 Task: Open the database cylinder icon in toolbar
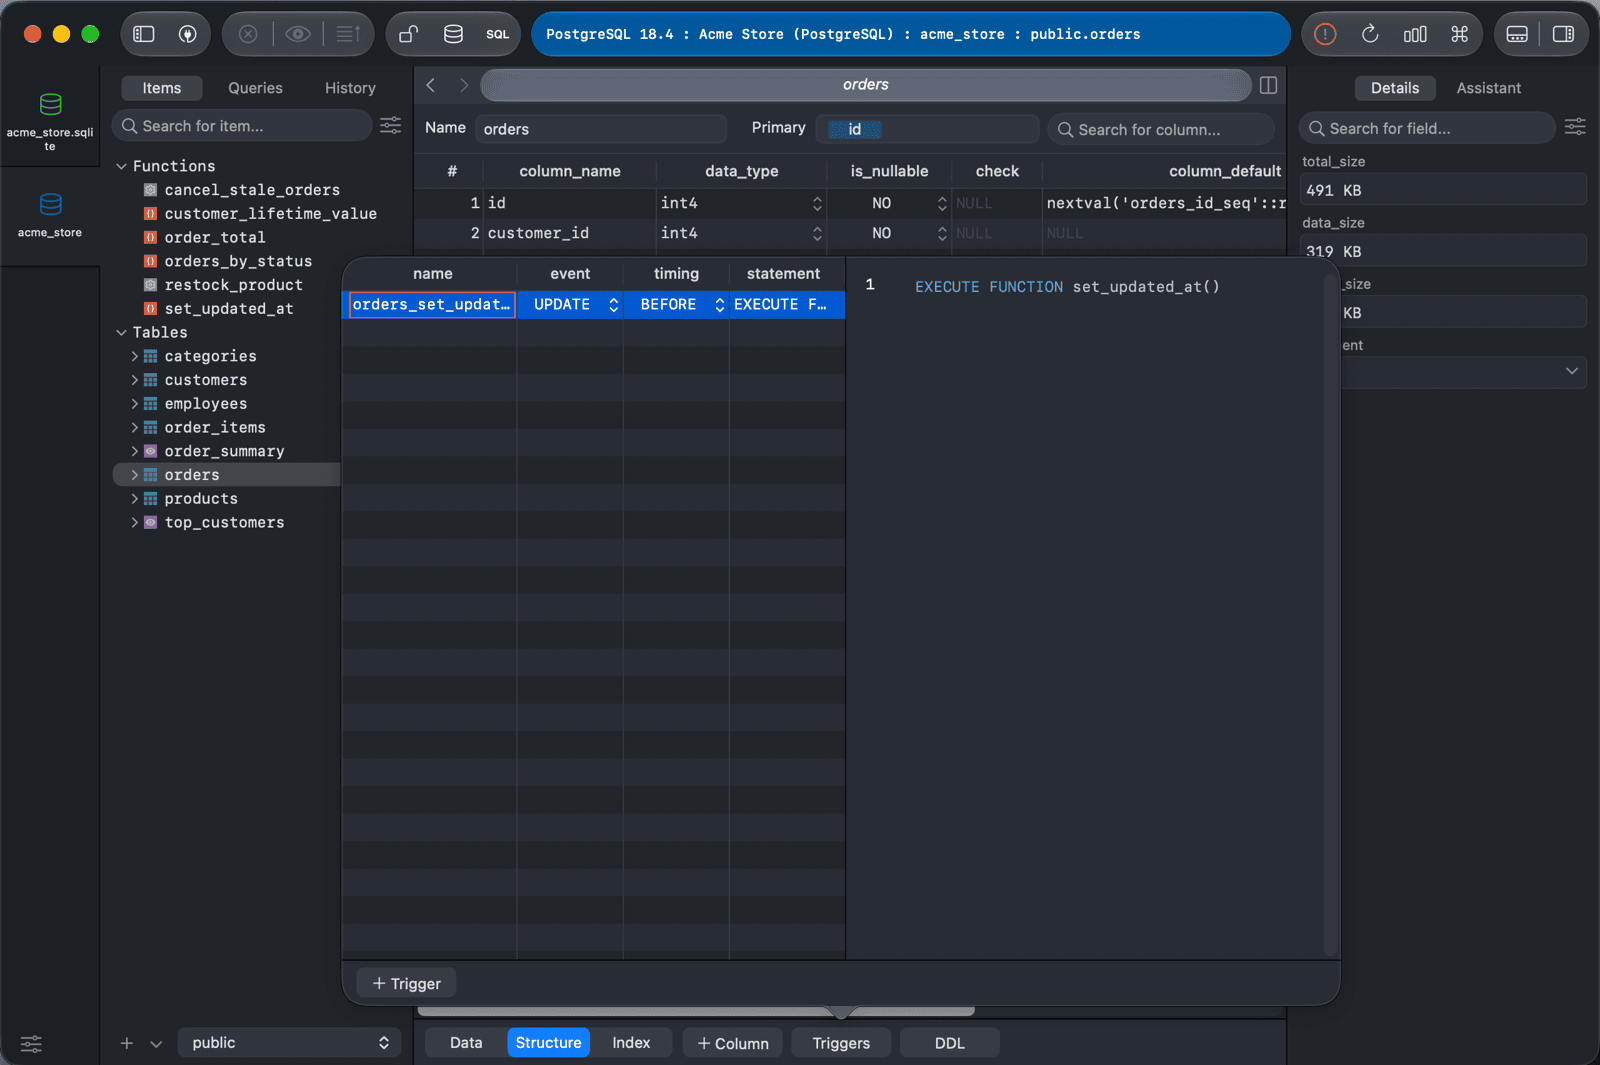click(453, 34)
